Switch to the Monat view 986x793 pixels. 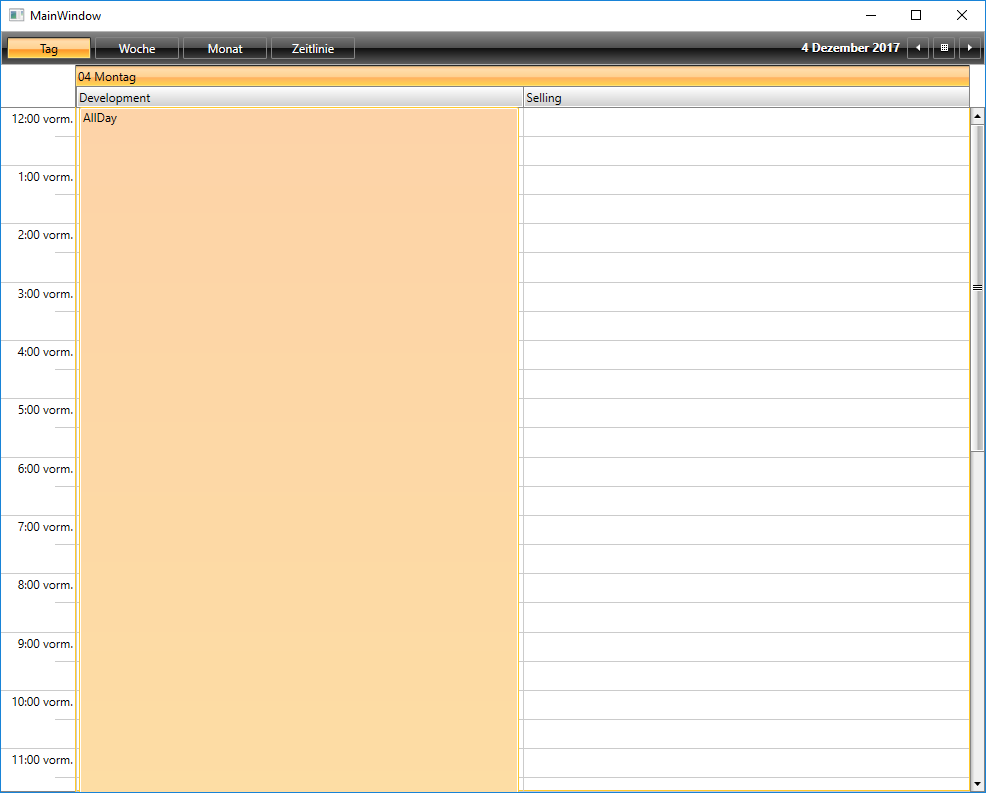[225, 48]
